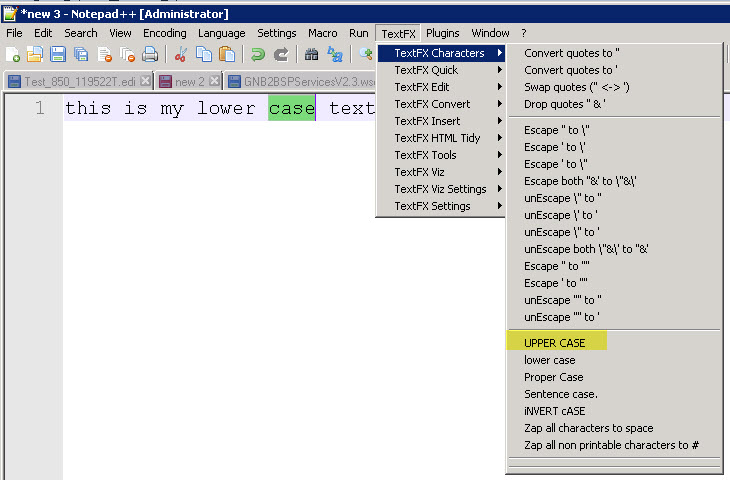
Task: Switch to the new 2 tab
Action: pyautogui.click(x=189, y=81)
